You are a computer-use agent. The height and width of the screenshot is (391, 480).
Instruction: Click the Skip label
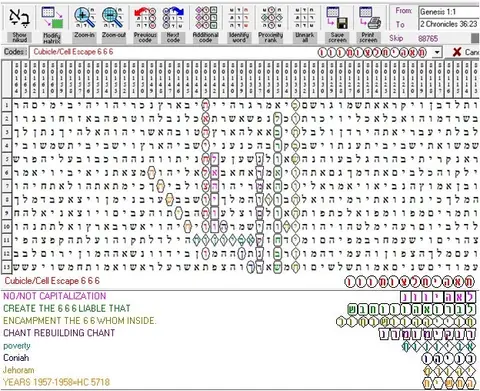click(x=396, y=38)
